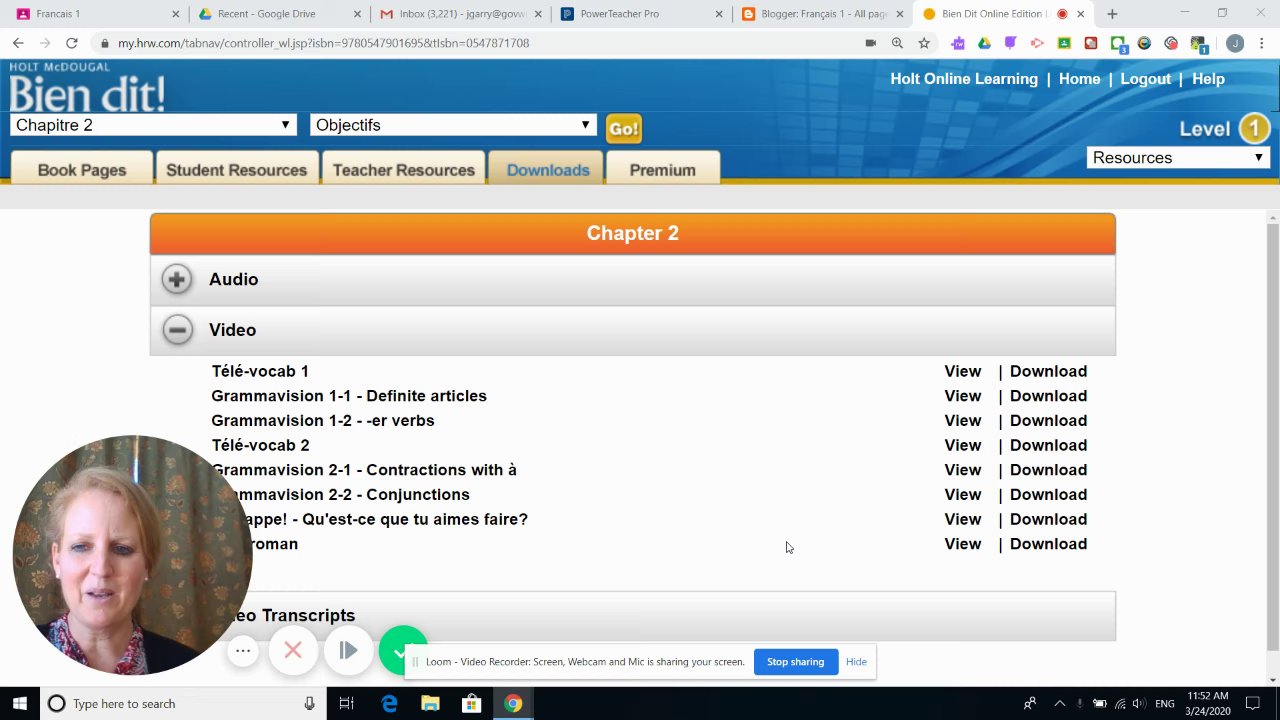Screen dimensions: 1280x720
Task: View Qu'est-ce que tu aimes faire video
Action: pyautogui.click(x=963, y=519)
